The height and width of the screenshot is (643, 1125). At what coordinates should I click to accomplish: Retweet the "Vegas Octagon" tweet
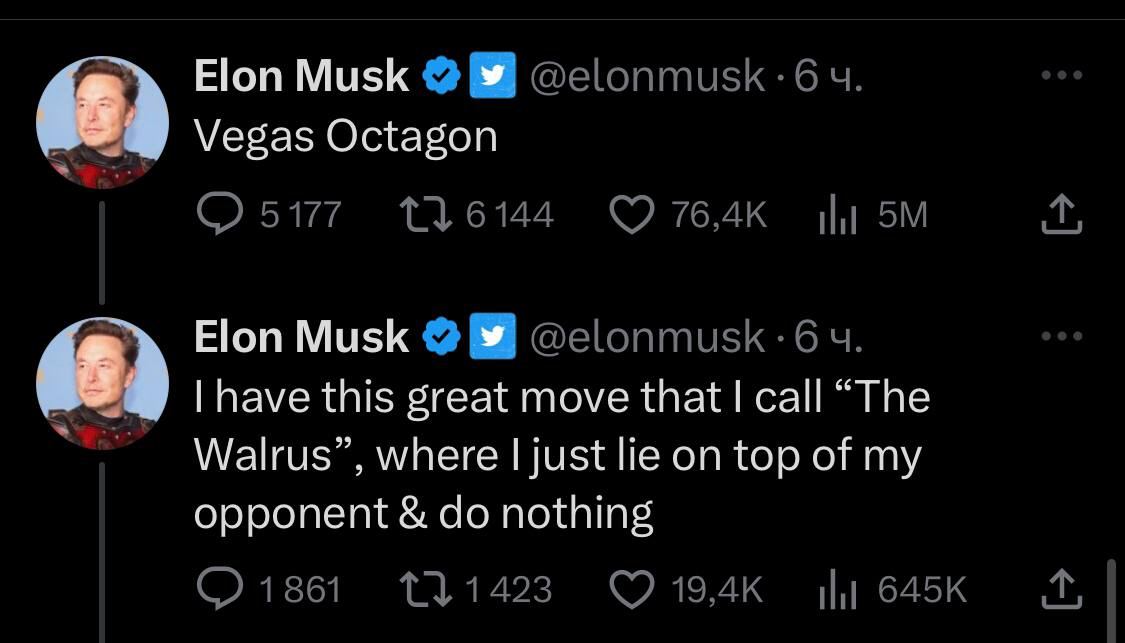click(x=425, y=215)
